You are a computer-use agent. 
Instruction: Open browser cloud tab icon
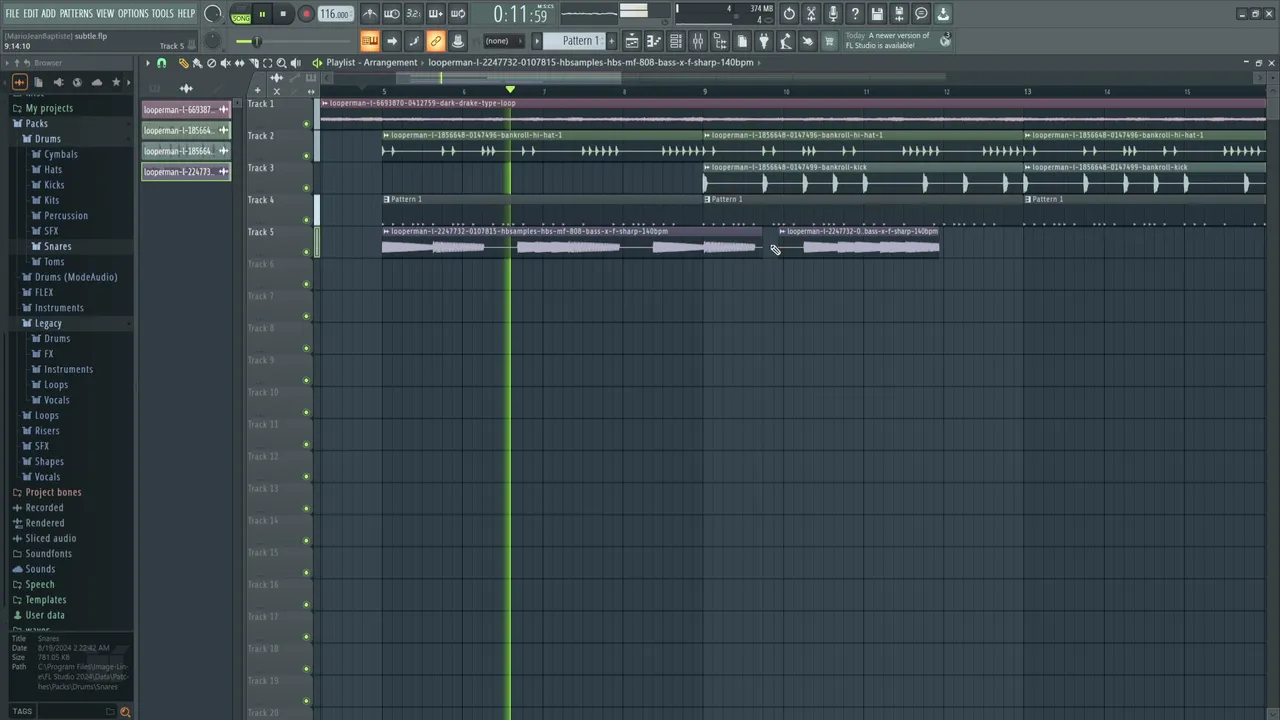coord(96,82)
